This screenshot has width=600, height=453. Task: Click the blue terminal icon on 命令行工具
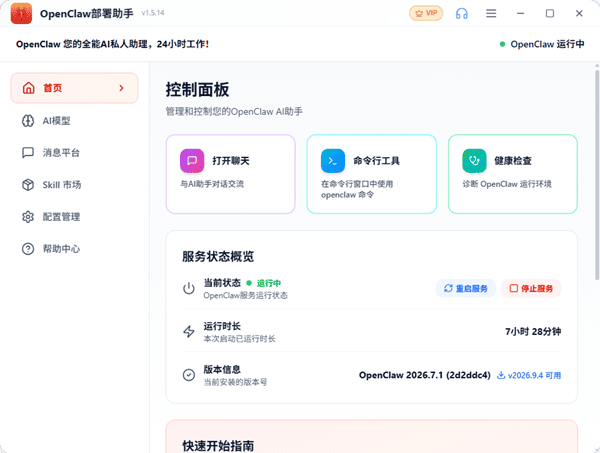click(x=333, y=161)
